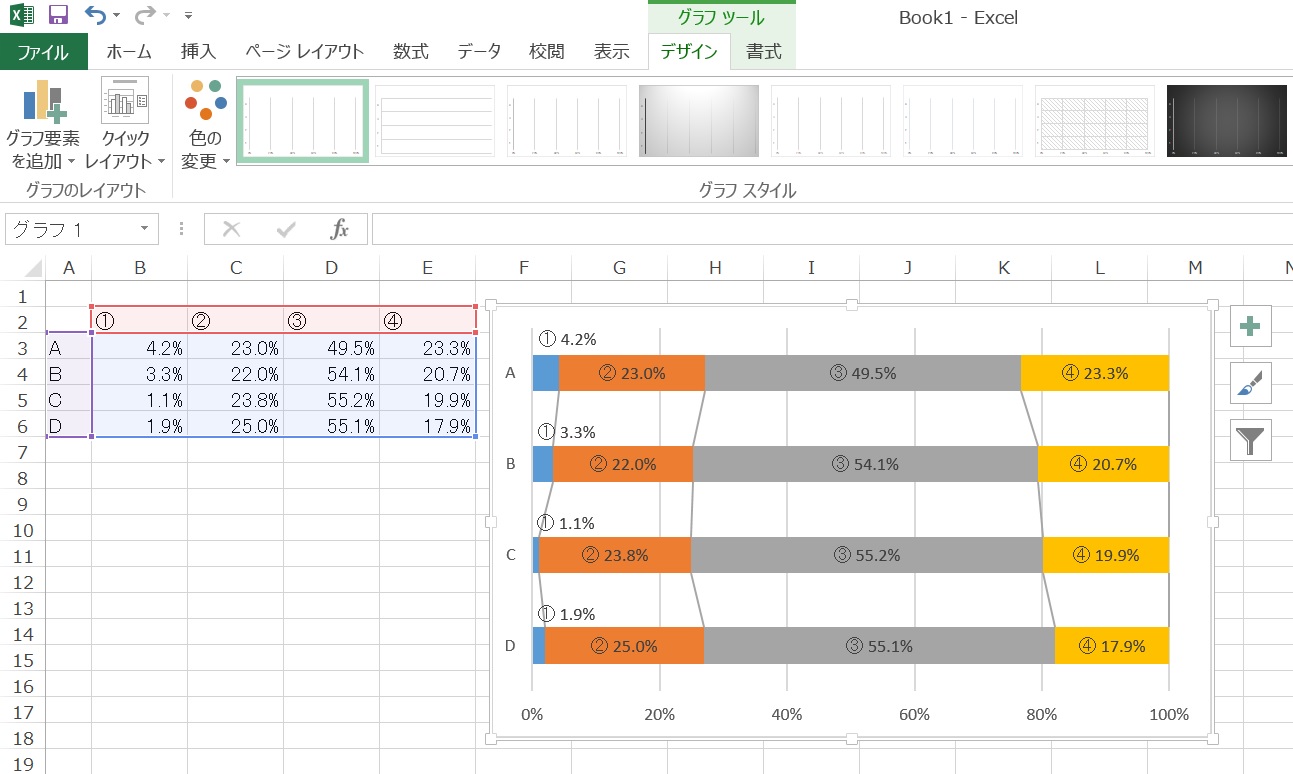Click the green plus Chart Elements button

click(x=1250, y=327)
